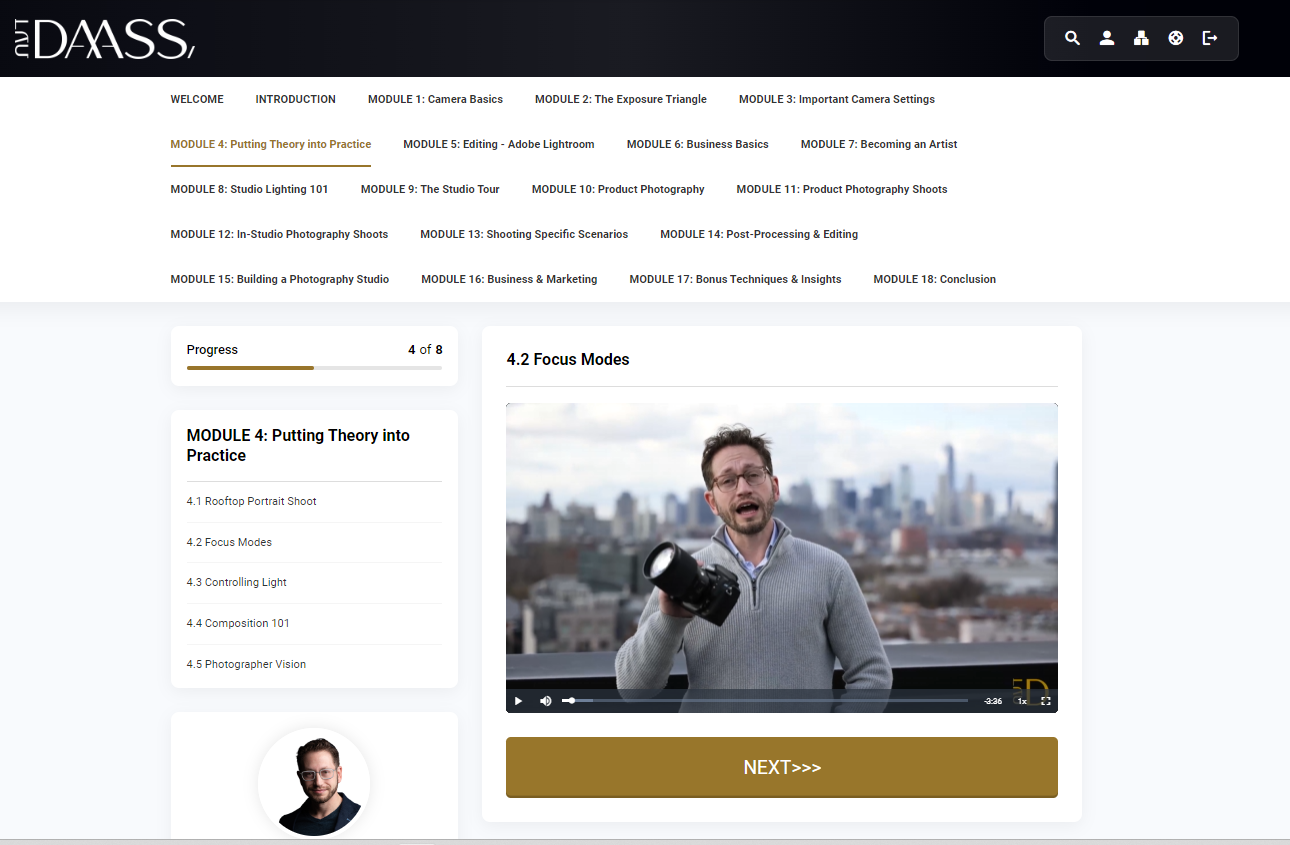Play the Focus Modes video

tap(518, 701)
